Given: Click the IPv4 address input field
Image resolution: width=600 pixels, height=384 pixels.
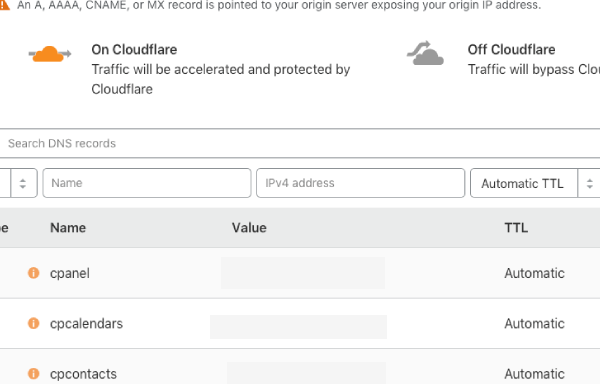Looking at the screenshot, I should tap(360, 183).
